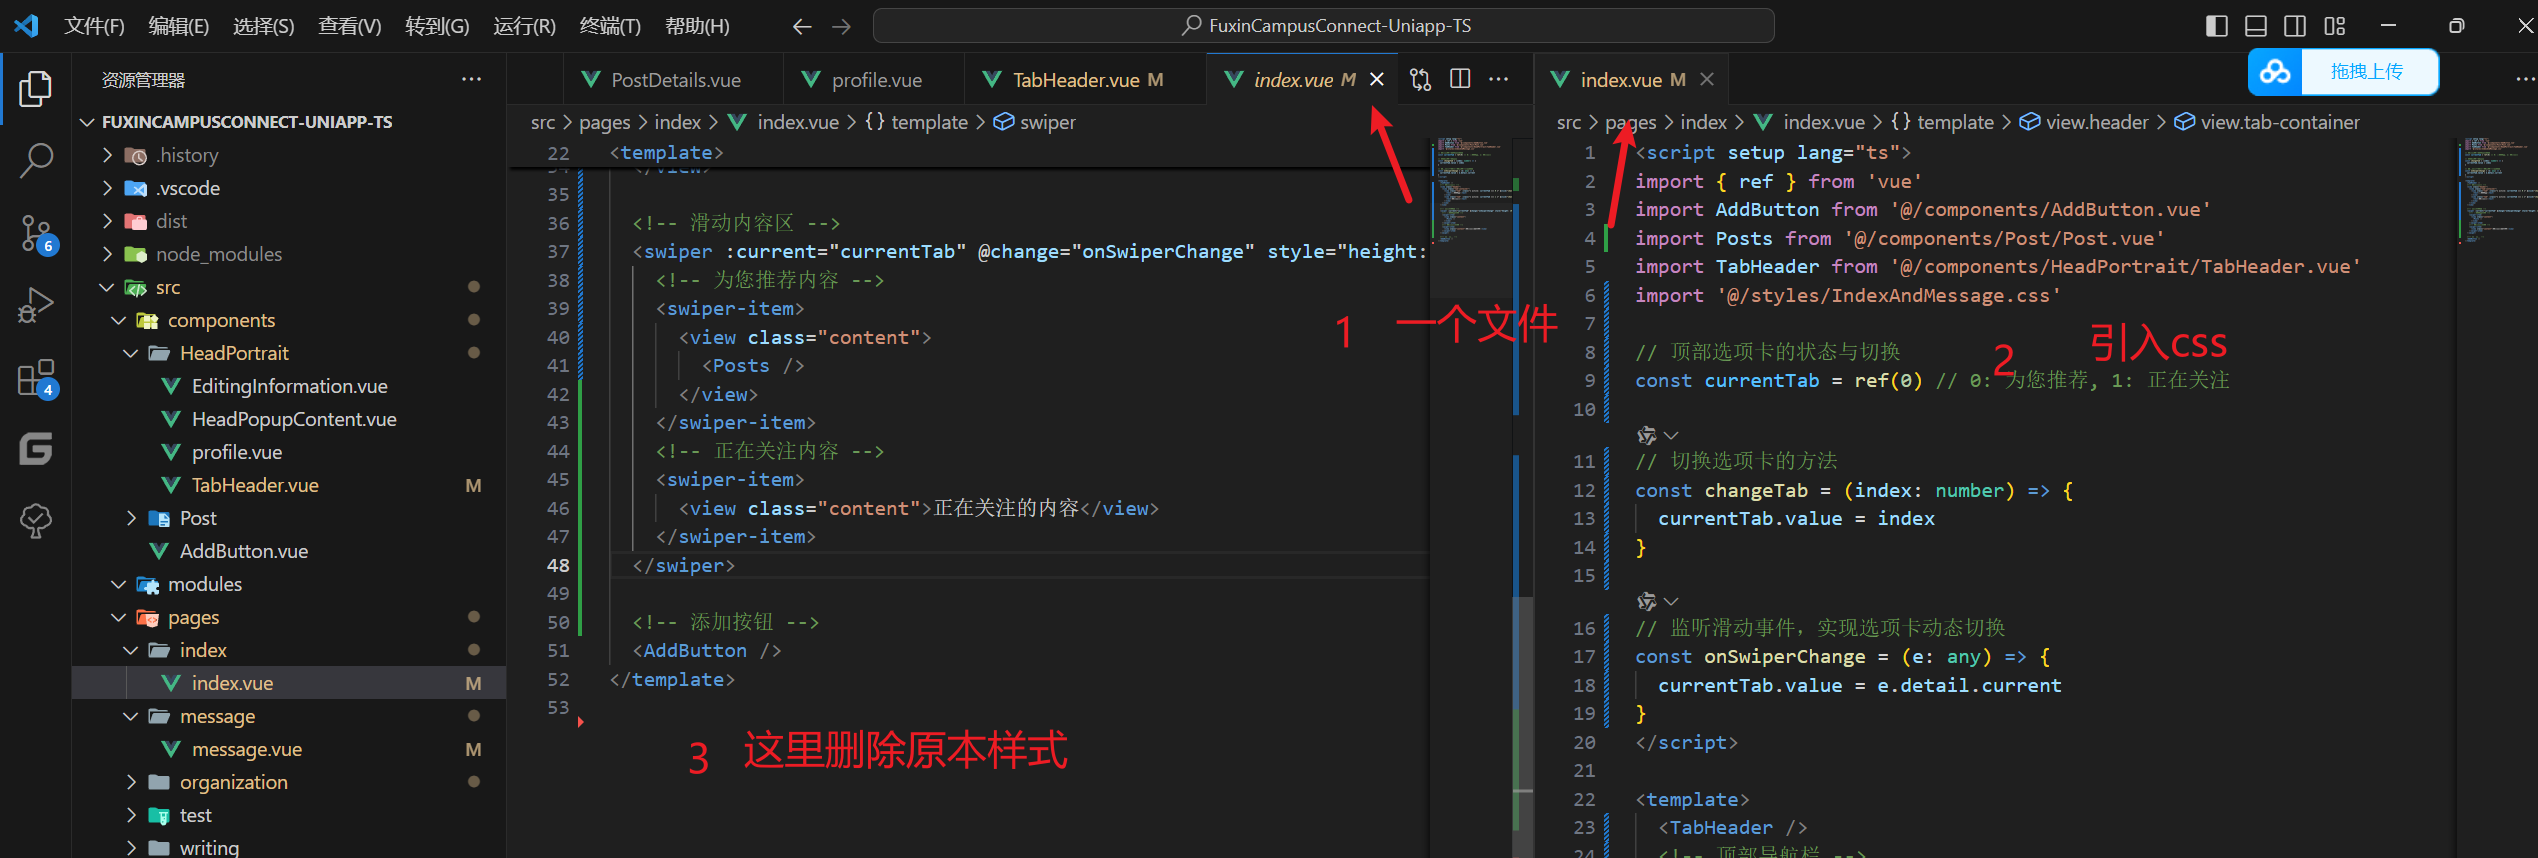This screenshot has width=2538, height=858.
Task: Switch to profile.vue tab
Action: click(874, 80)
